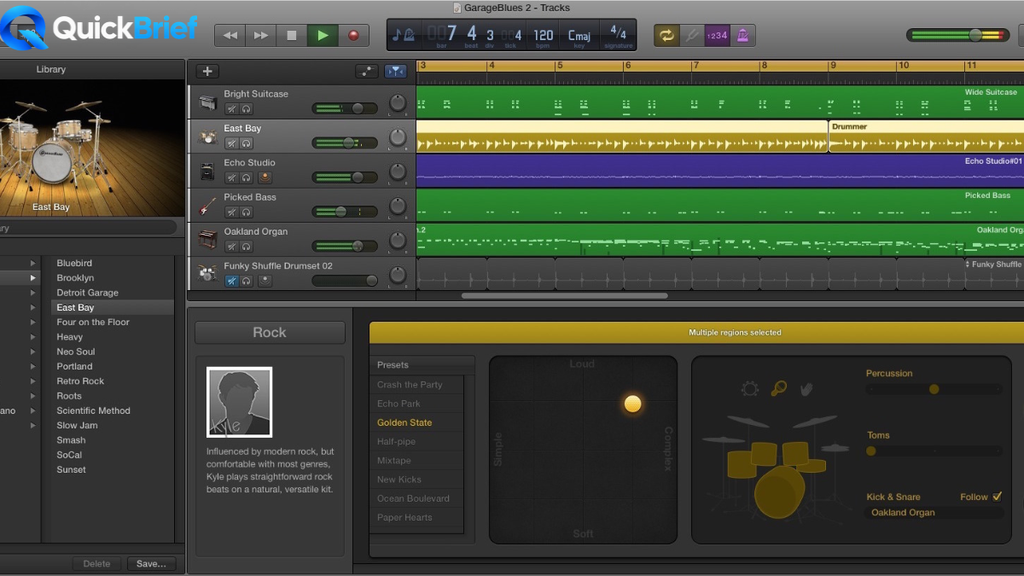Add a new track with plus button

point(207,71)
